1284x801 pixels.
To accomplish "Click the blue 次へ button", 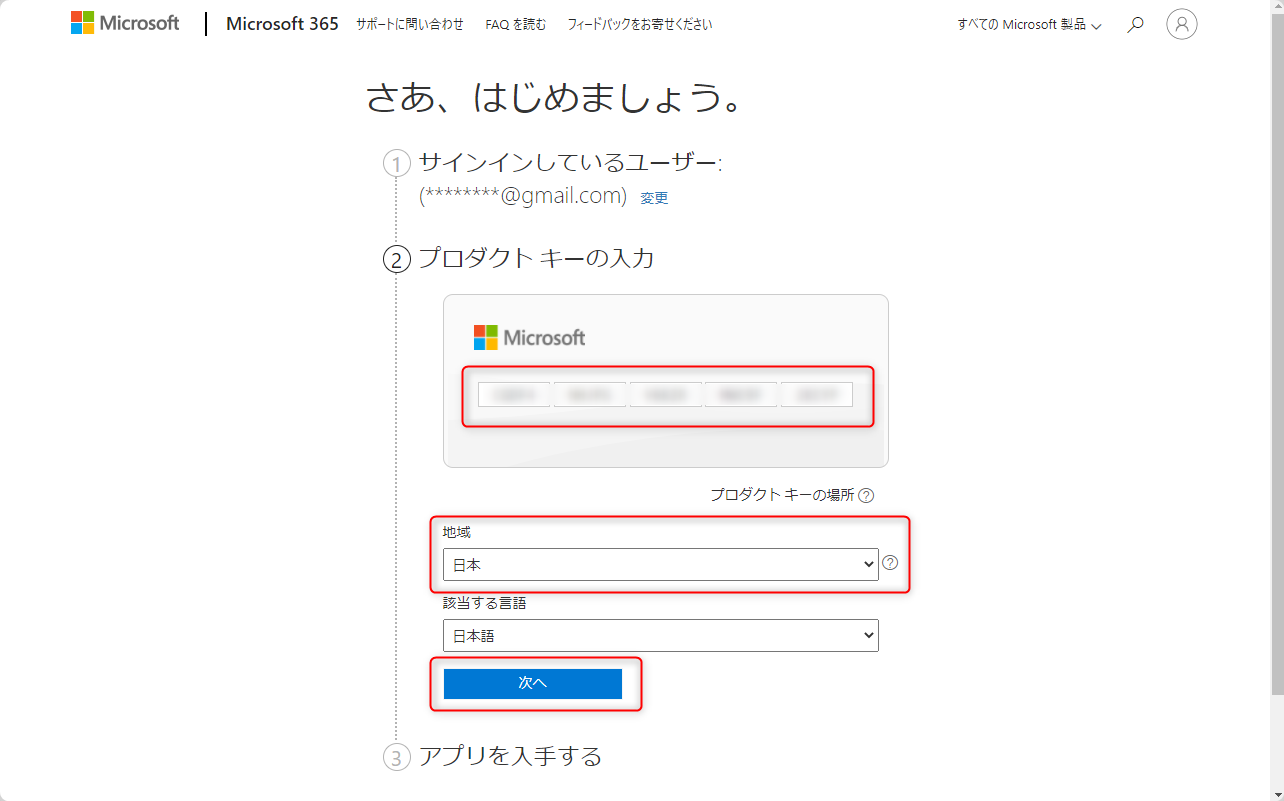I will [x=533, y=683].
